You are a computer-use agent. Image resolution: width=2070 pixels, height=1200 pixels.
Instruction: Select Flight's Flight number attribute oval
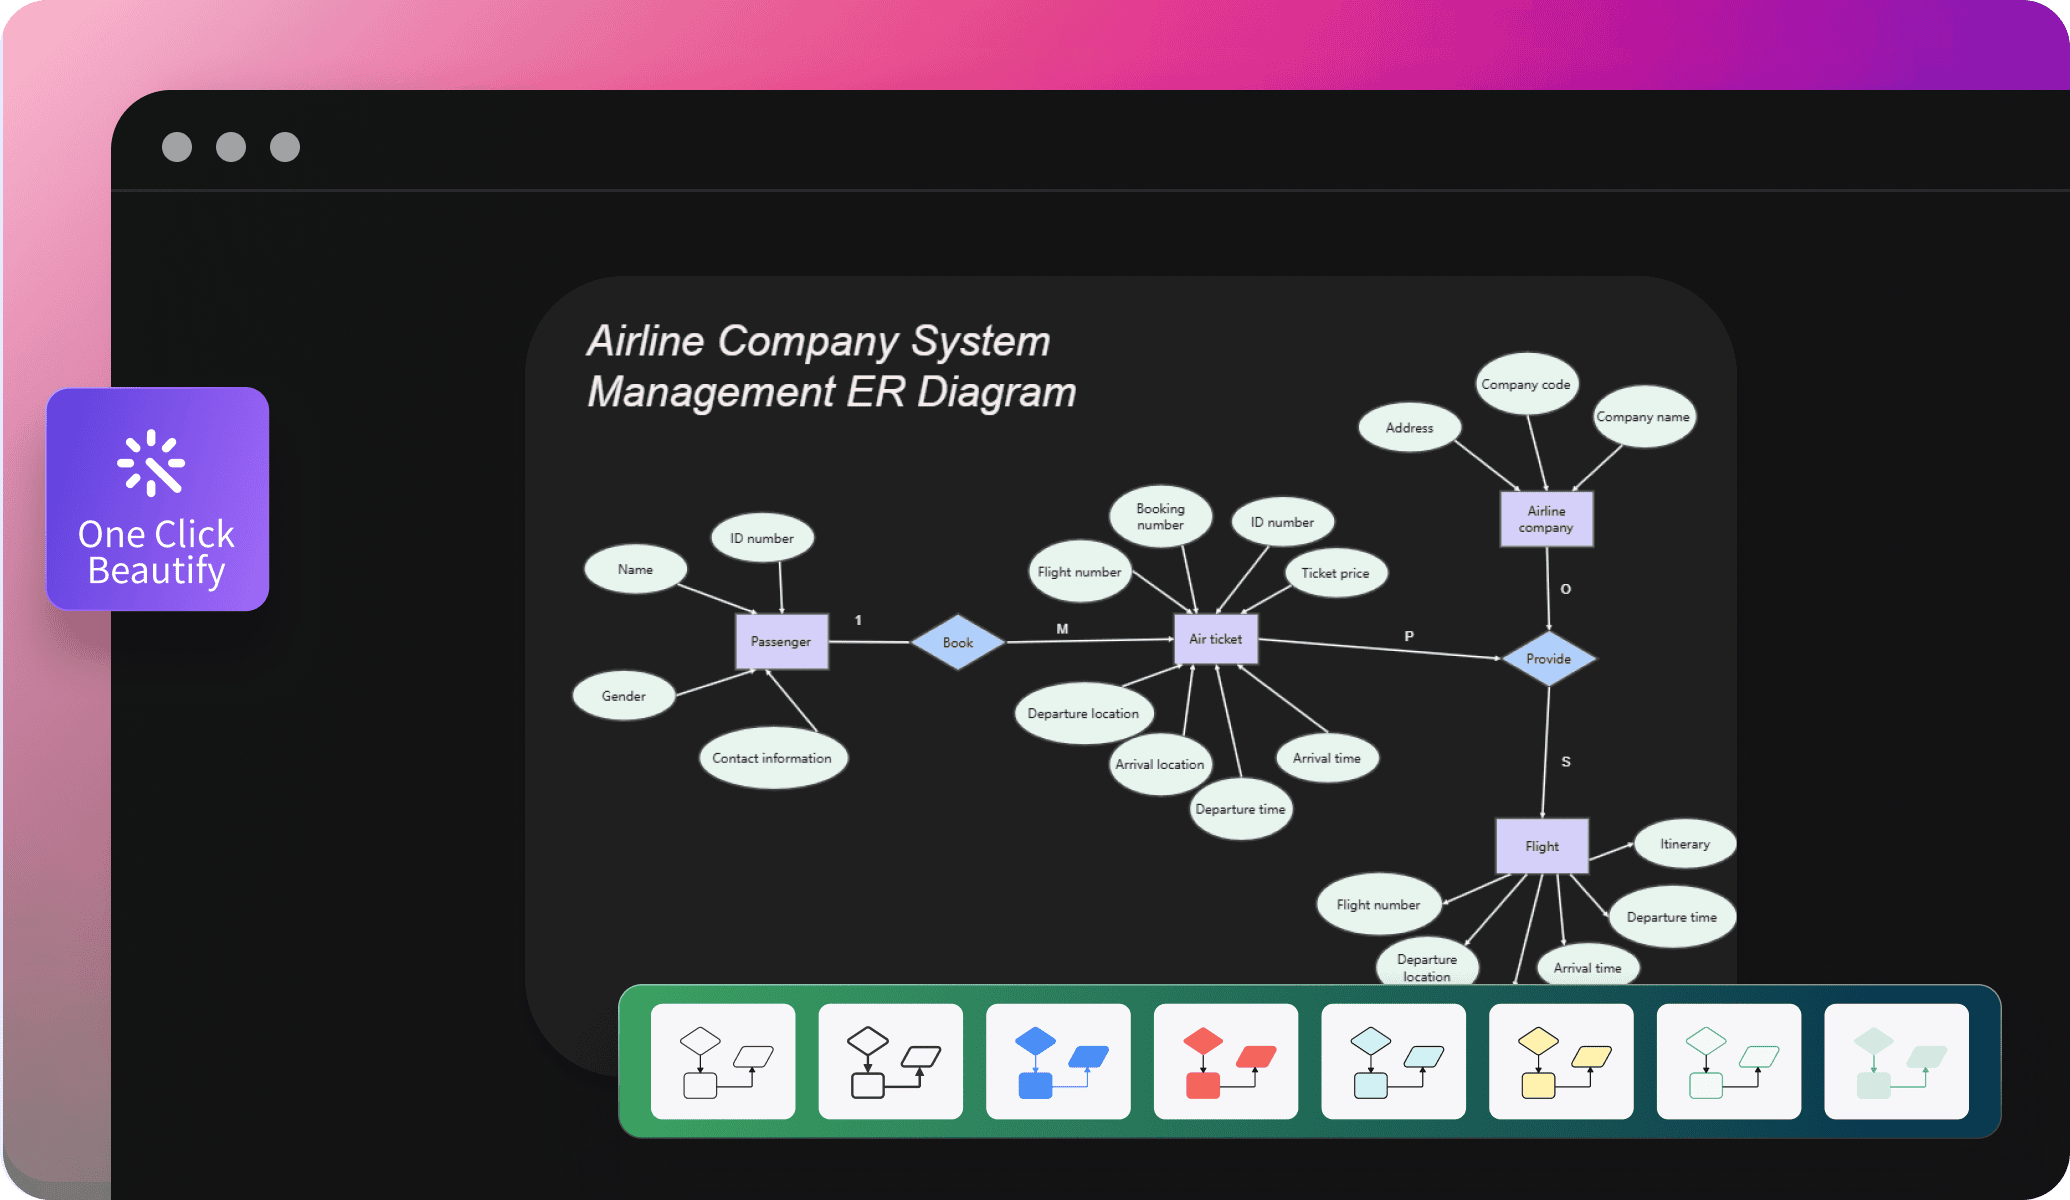pos(1379,904)
